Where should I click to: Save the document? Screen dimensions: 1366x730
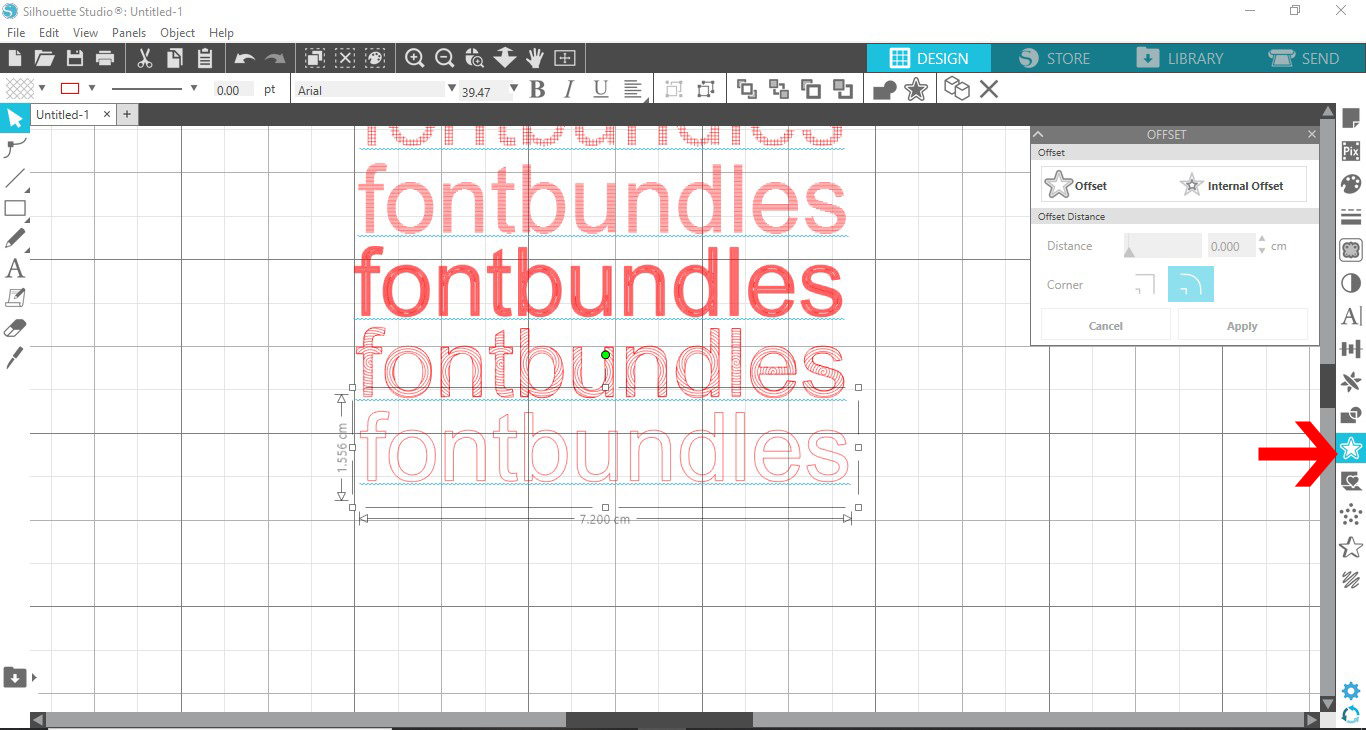coord(74,58)
